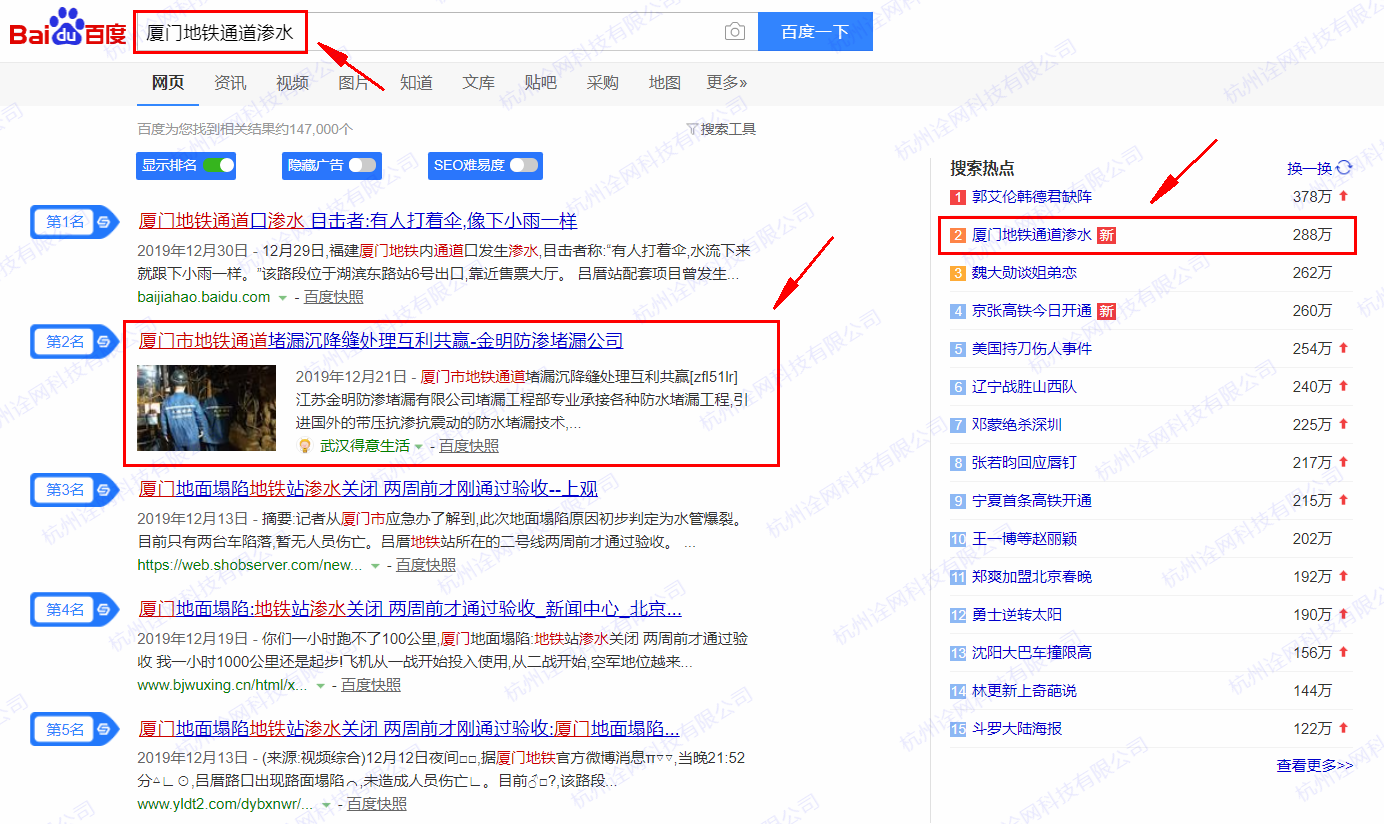
Task: Click the 武汉得意生活 source name
Action: tap(364, 446)
